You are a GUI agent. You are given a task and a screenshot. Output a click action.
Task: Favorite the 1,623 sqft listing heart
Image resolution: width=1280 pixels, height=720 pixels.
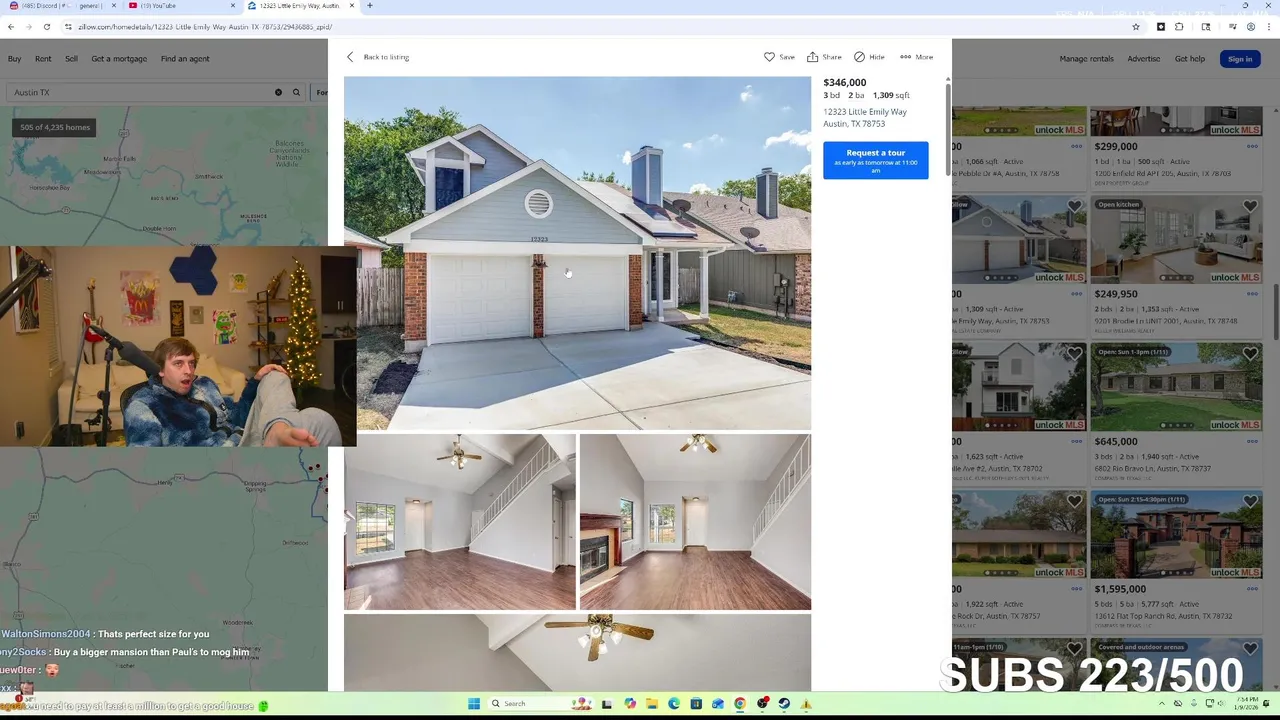point(1074,354)
